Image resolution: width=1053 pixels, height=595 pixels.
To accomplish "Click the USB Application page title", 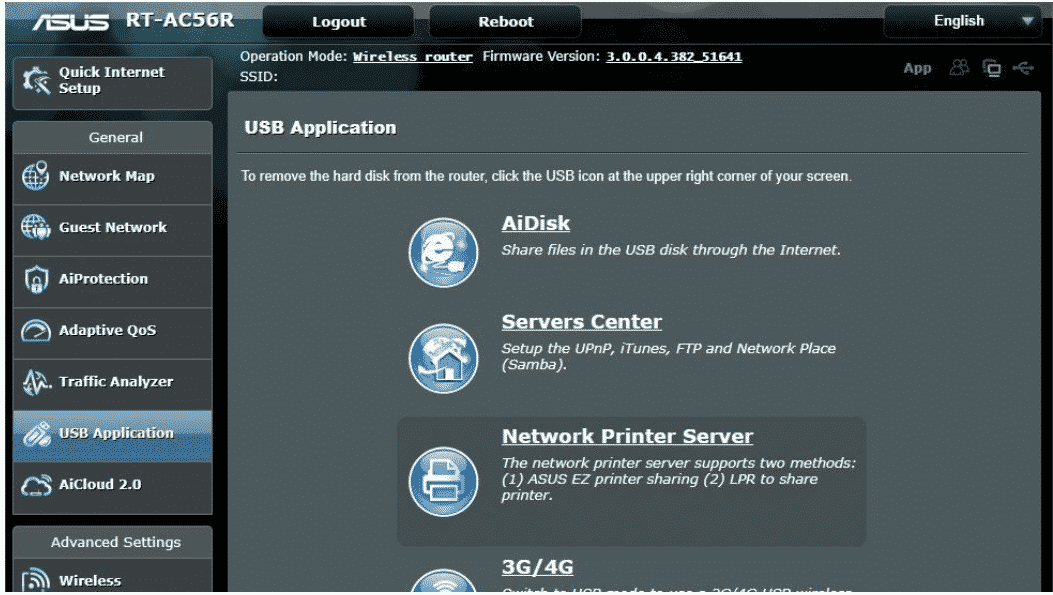I will tap(320, 128).
